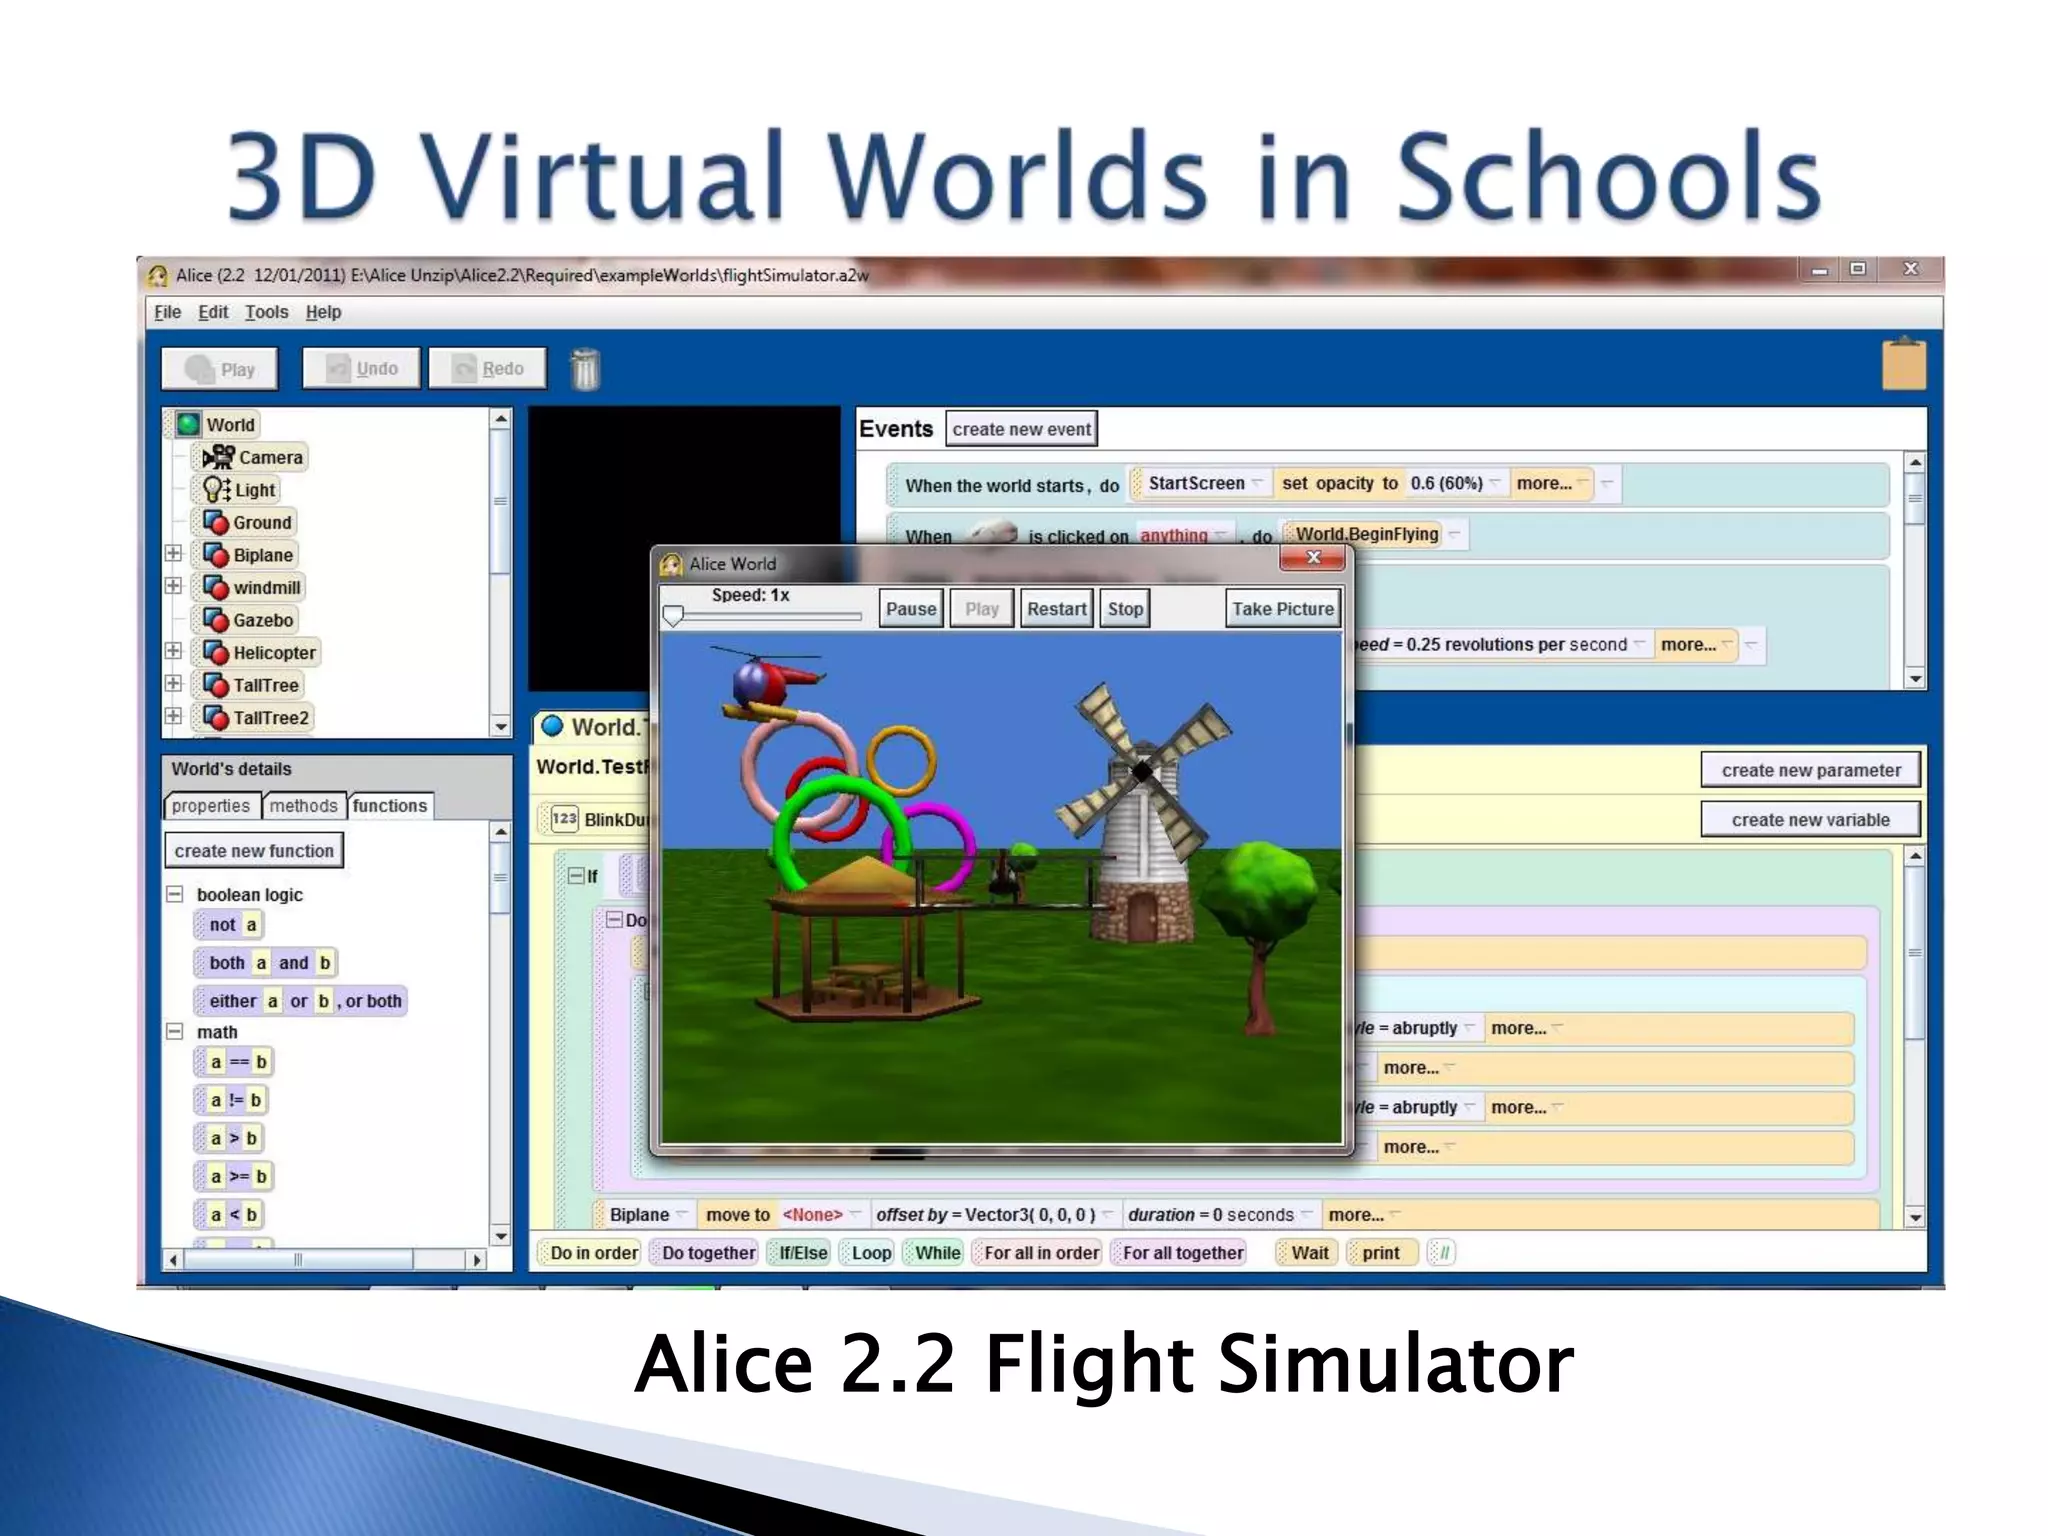The height and width of the screenshot is (1536, 2048).
Task: Click the Alice World window icon
Action: (671, 564)
